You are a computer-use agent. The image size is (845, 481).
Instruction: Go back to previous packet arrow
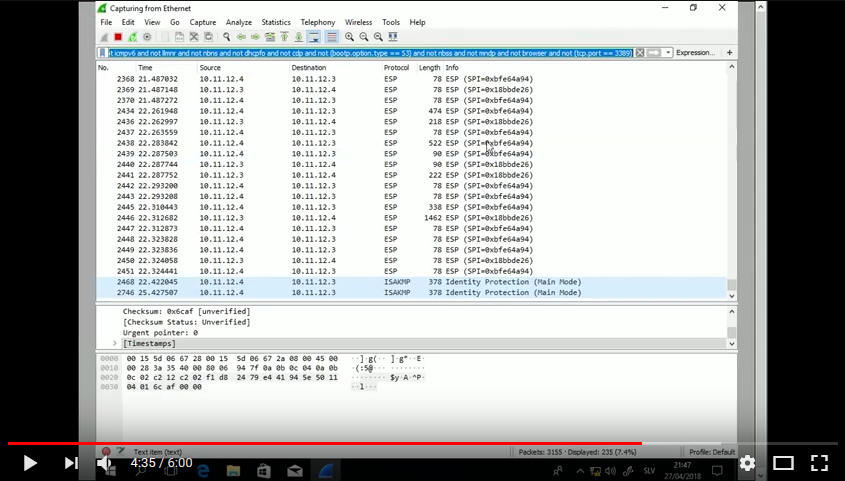pos(241,37)
